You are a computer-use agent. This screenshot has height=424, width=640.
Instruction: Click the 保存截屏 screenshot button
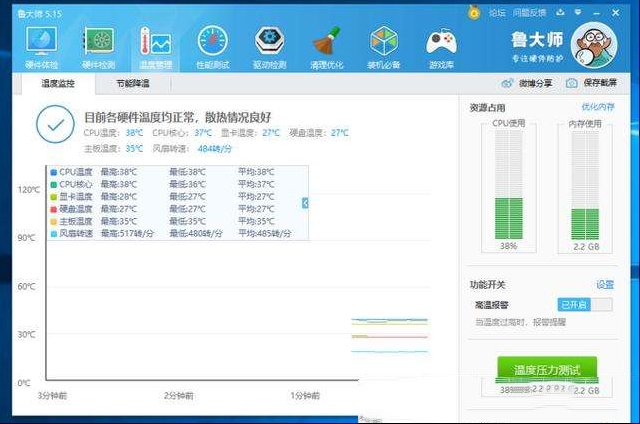tap(591, 83)
